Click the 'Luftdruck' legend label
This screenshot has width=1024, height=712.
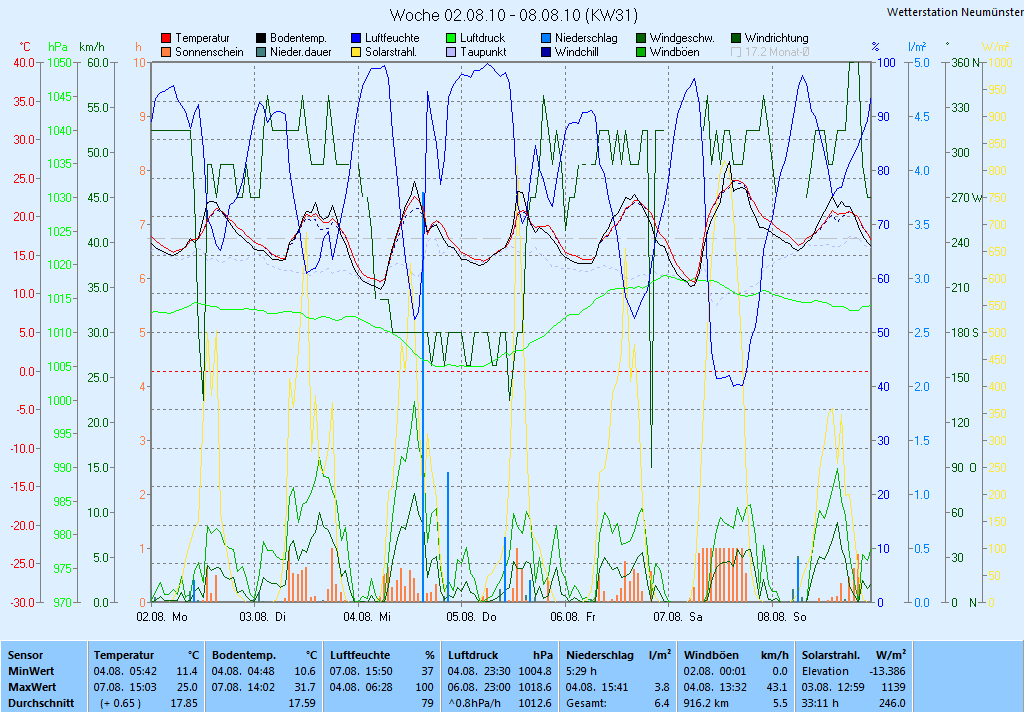coord(483,39)
